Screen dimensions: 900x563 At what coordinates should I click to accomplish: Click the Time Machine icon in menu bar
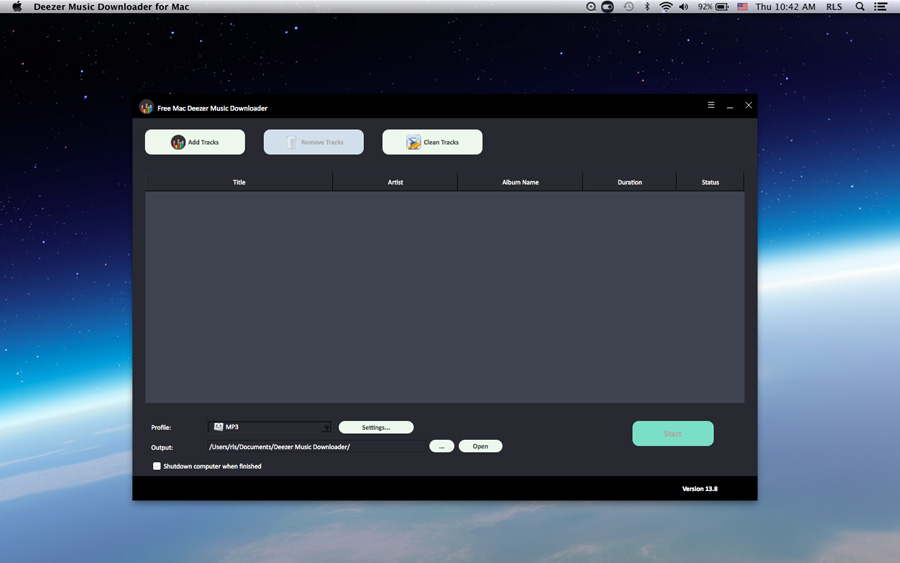pos(629,7)
